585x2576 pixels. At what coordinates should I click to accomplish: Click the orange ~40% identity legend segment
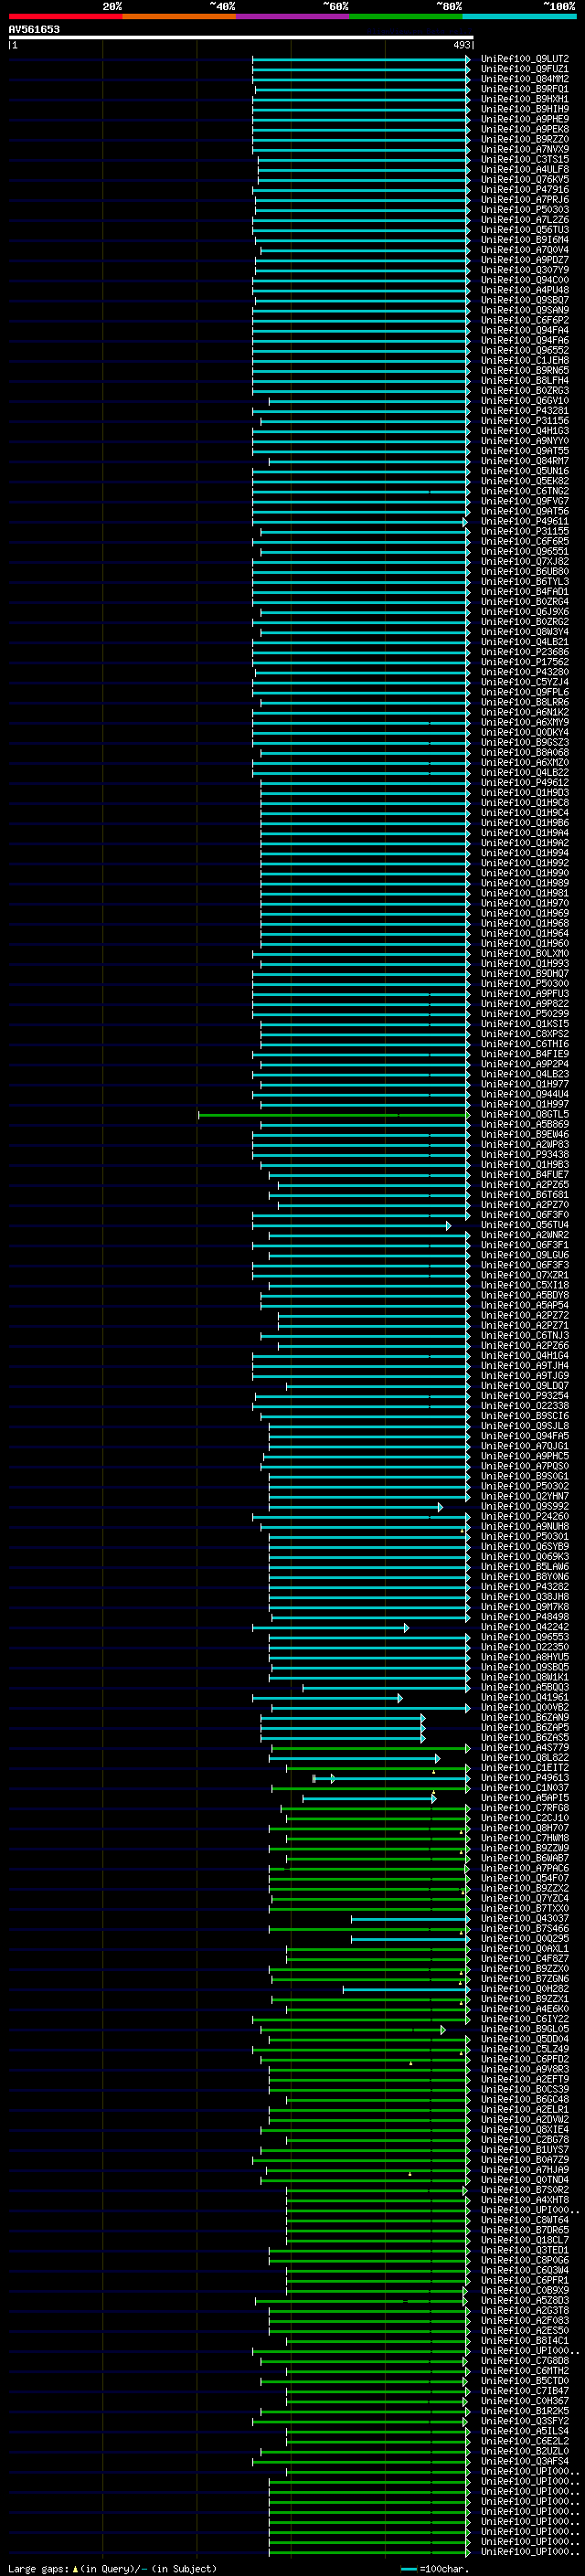pyautogui.click(x=179, y=16)
